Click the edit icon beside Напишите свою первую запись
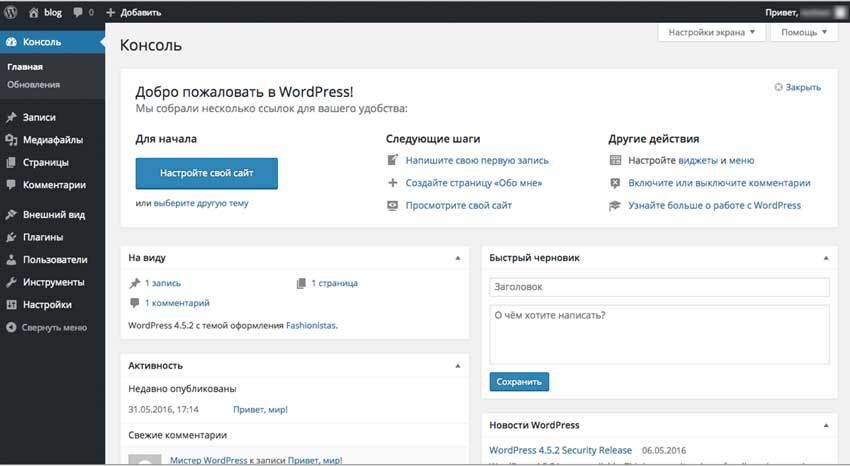The width and height of the screenshot is (850, 466). click(392, 160)
